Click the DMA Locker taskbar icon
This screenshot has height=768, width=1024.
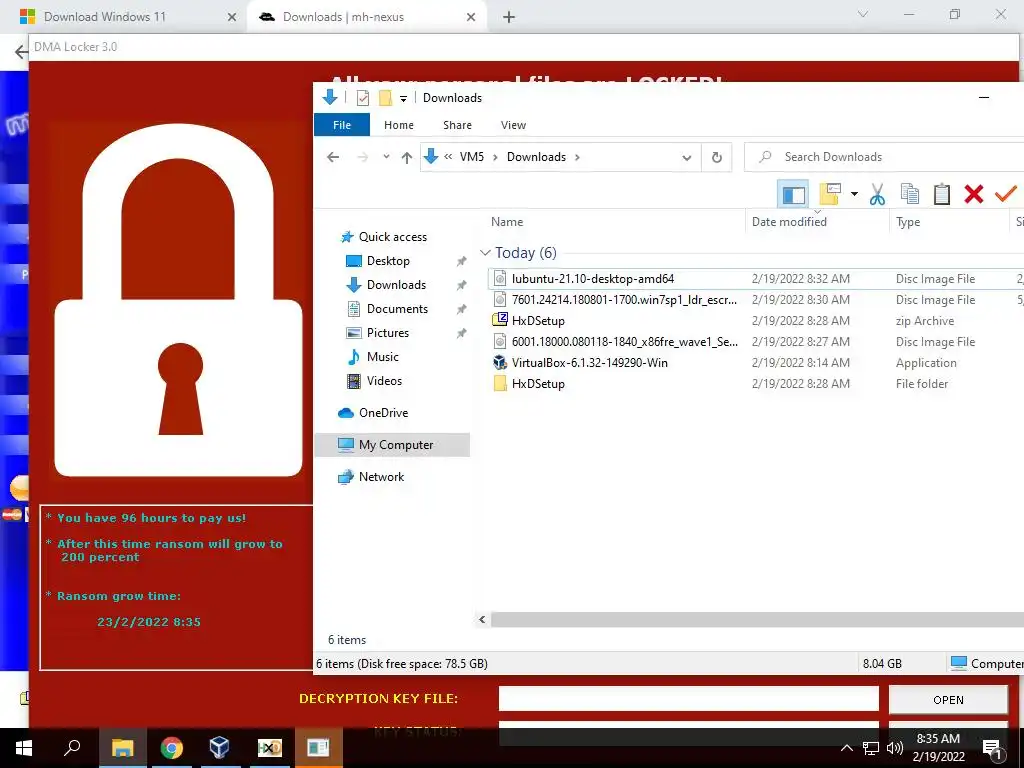pos(318,748)
